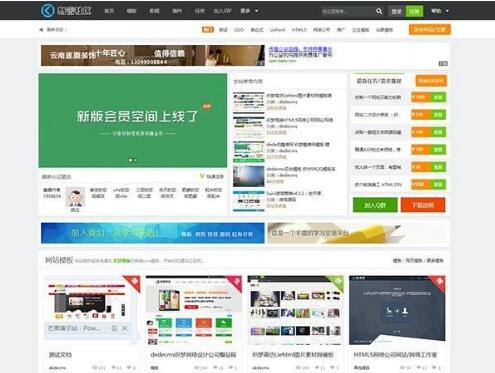Click pink corner ribbon on dedecms织梦 card
Screen dimensions: 495x373
coord(235,282)
